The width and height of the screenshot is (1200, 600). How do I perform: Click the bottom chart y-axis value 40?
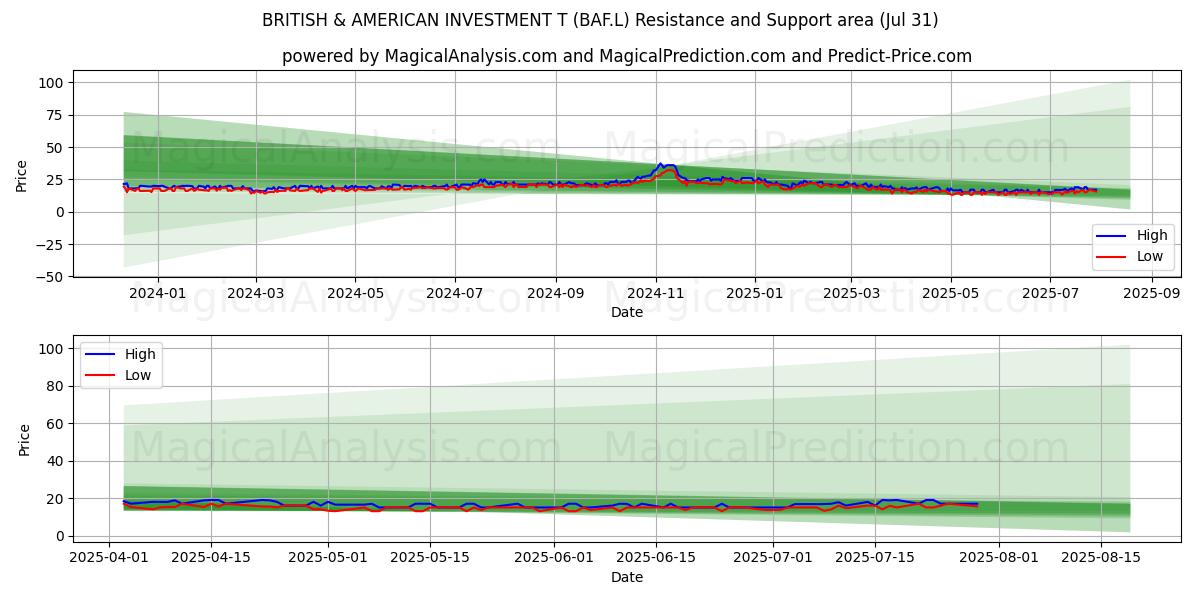pyautogui.click(x=57, y=461)
